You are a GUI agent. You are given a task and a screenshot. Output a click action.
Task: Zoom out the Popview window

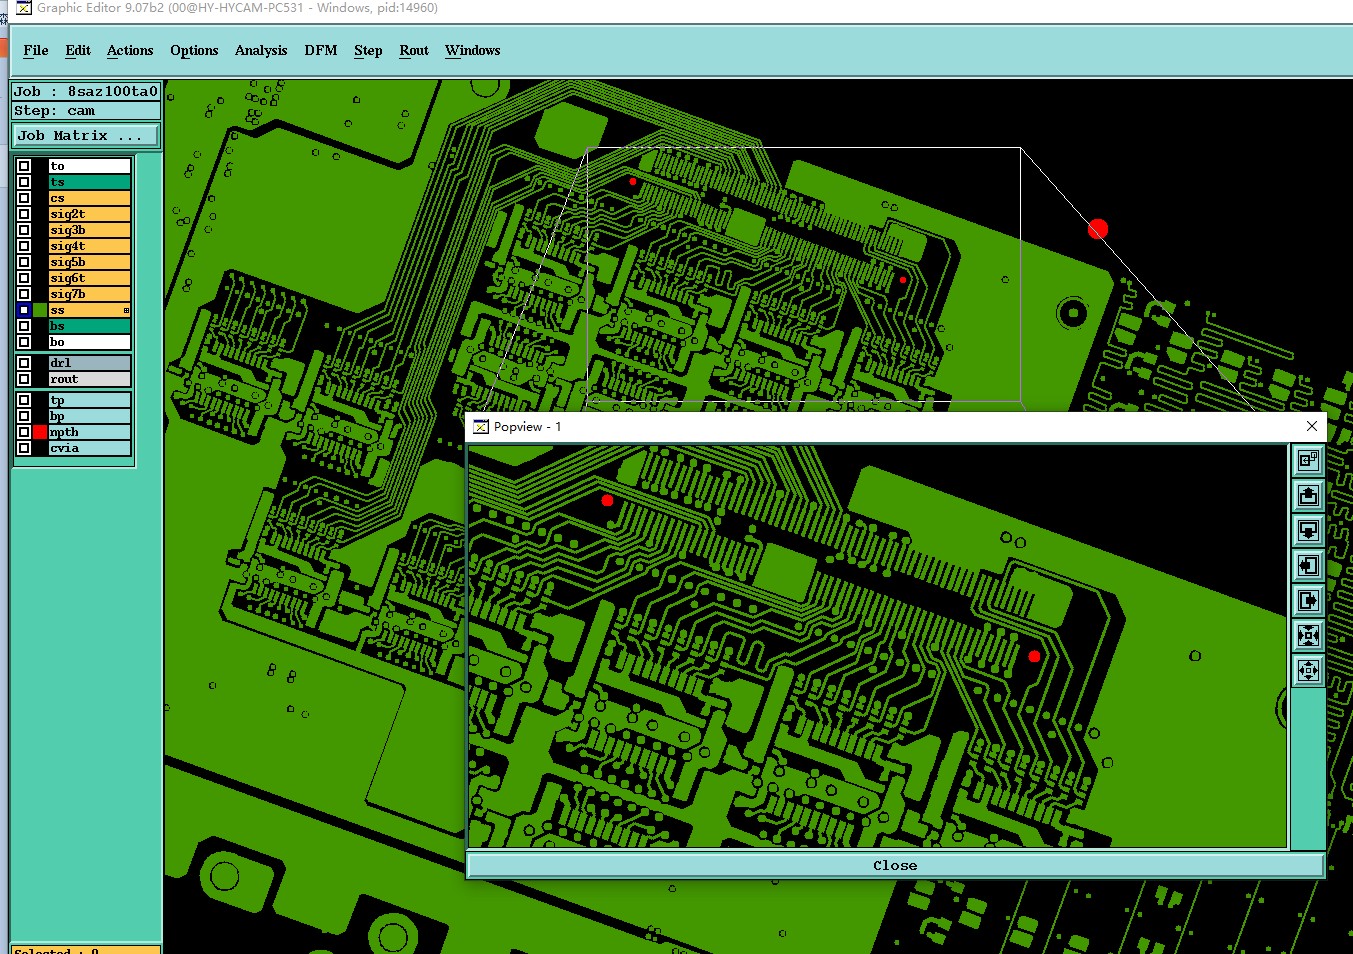tap(1308, 670)
